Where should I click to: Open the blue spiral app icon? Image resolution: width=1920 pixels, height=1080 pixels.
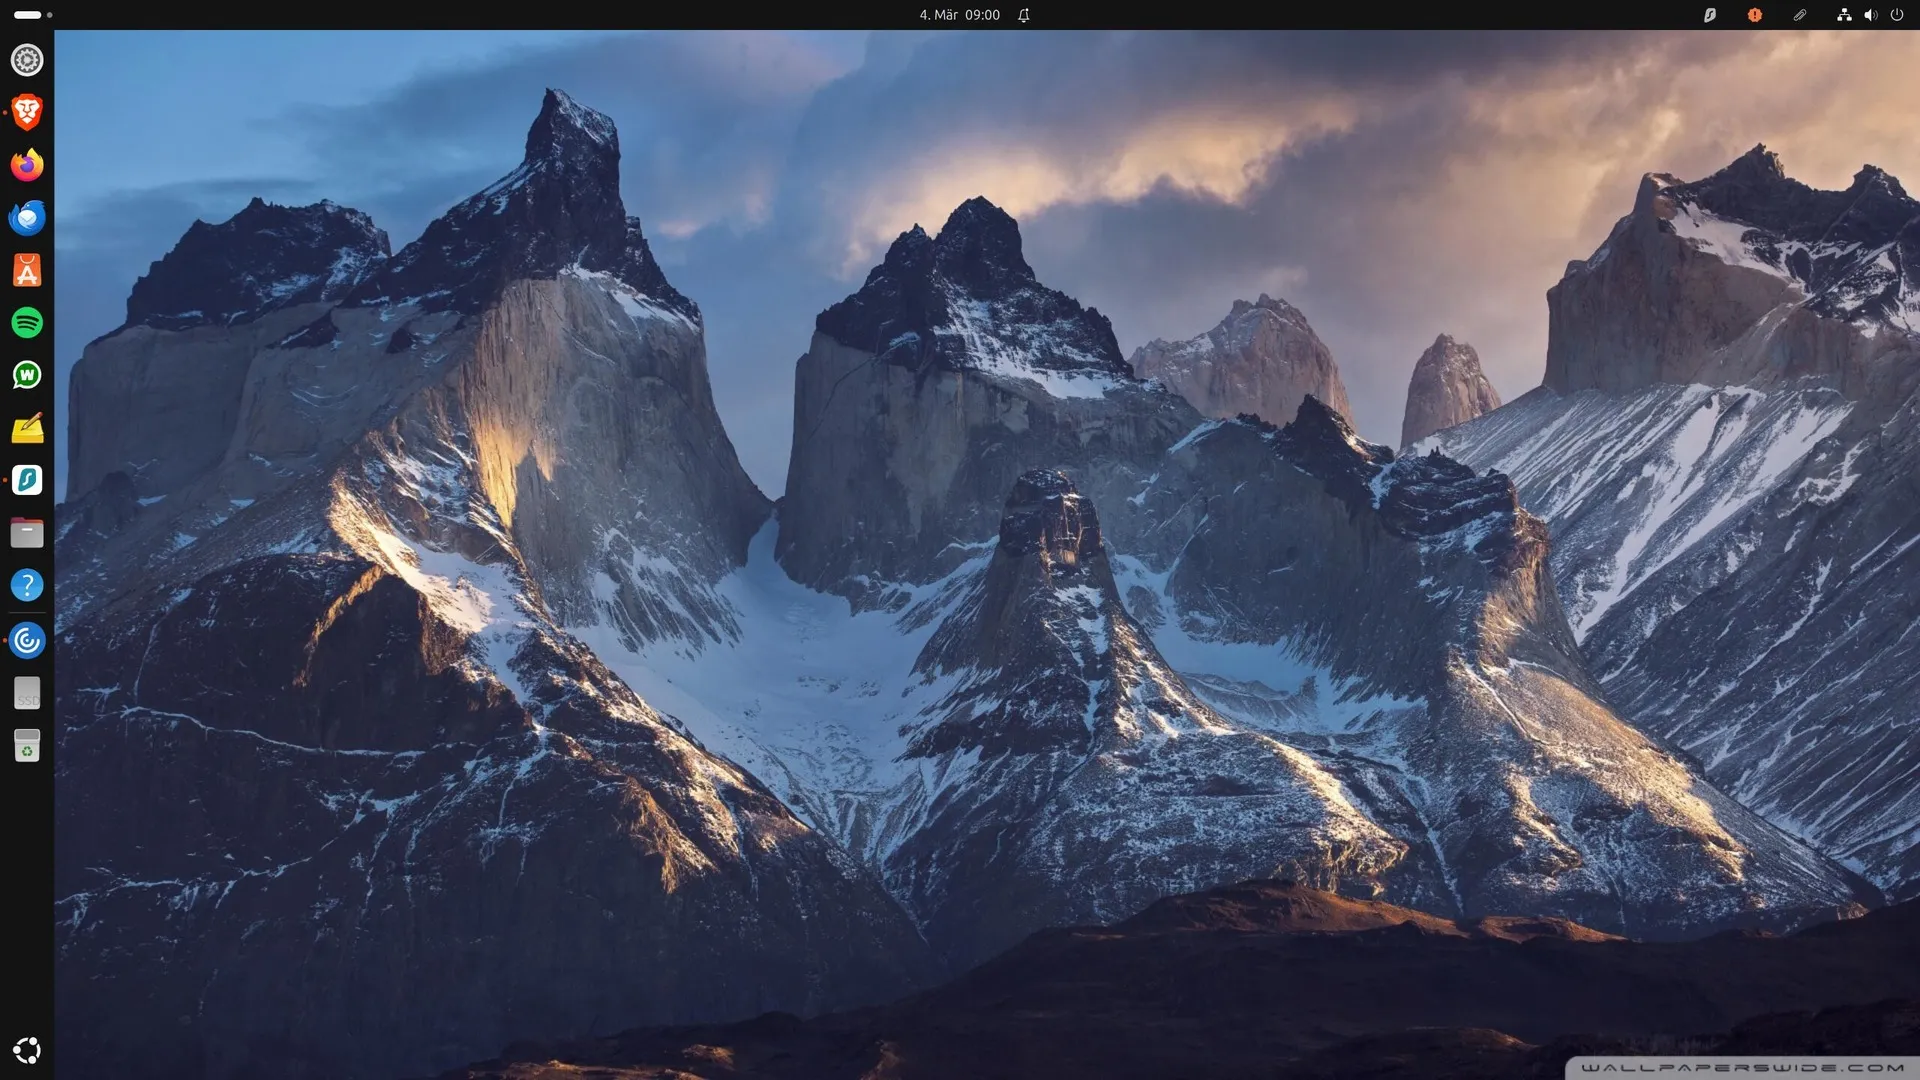(x=27, y=640)
